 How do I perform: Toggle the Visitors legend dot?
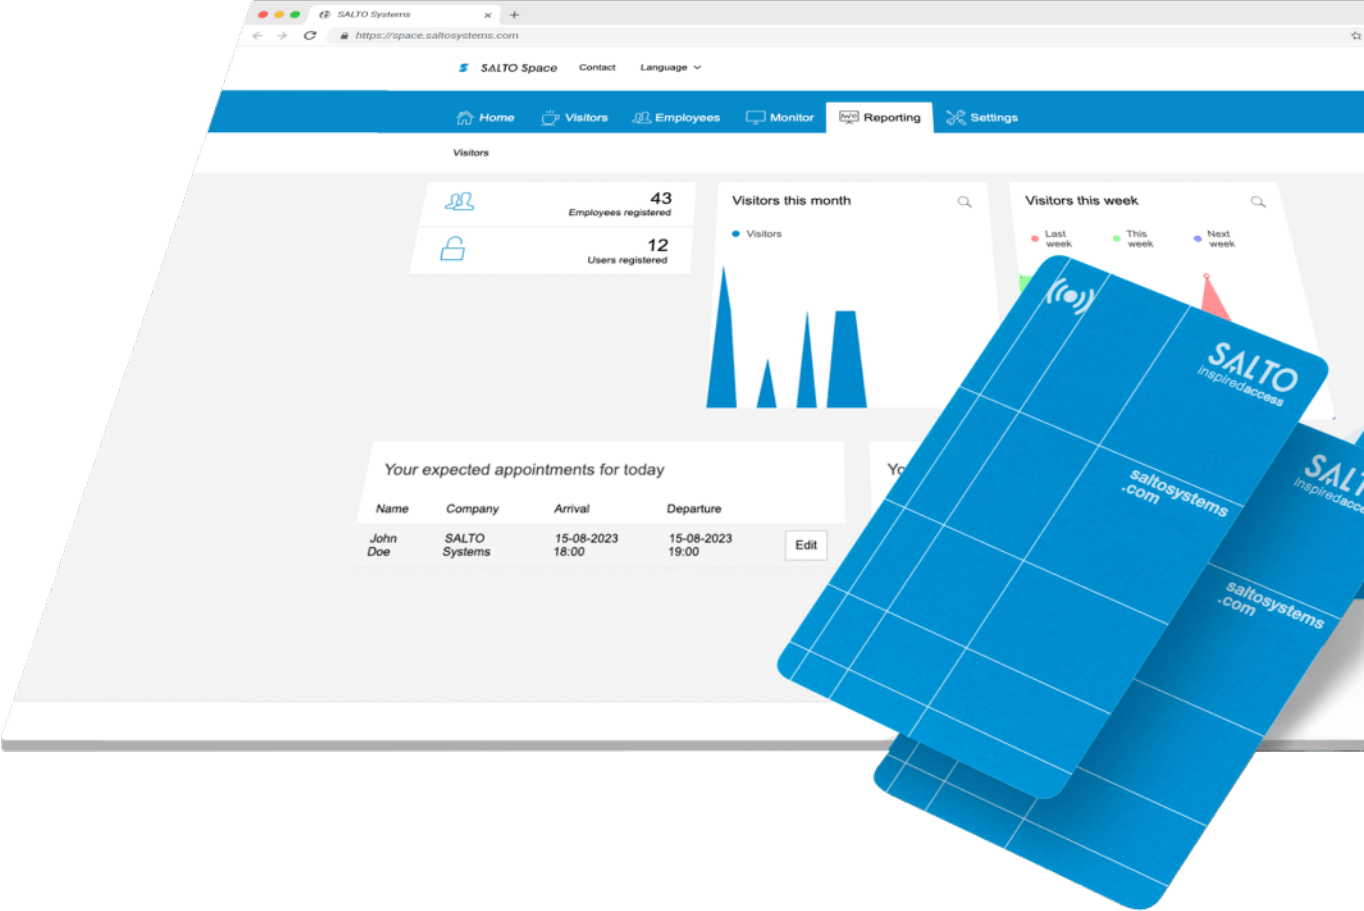[x=735, y=234]
